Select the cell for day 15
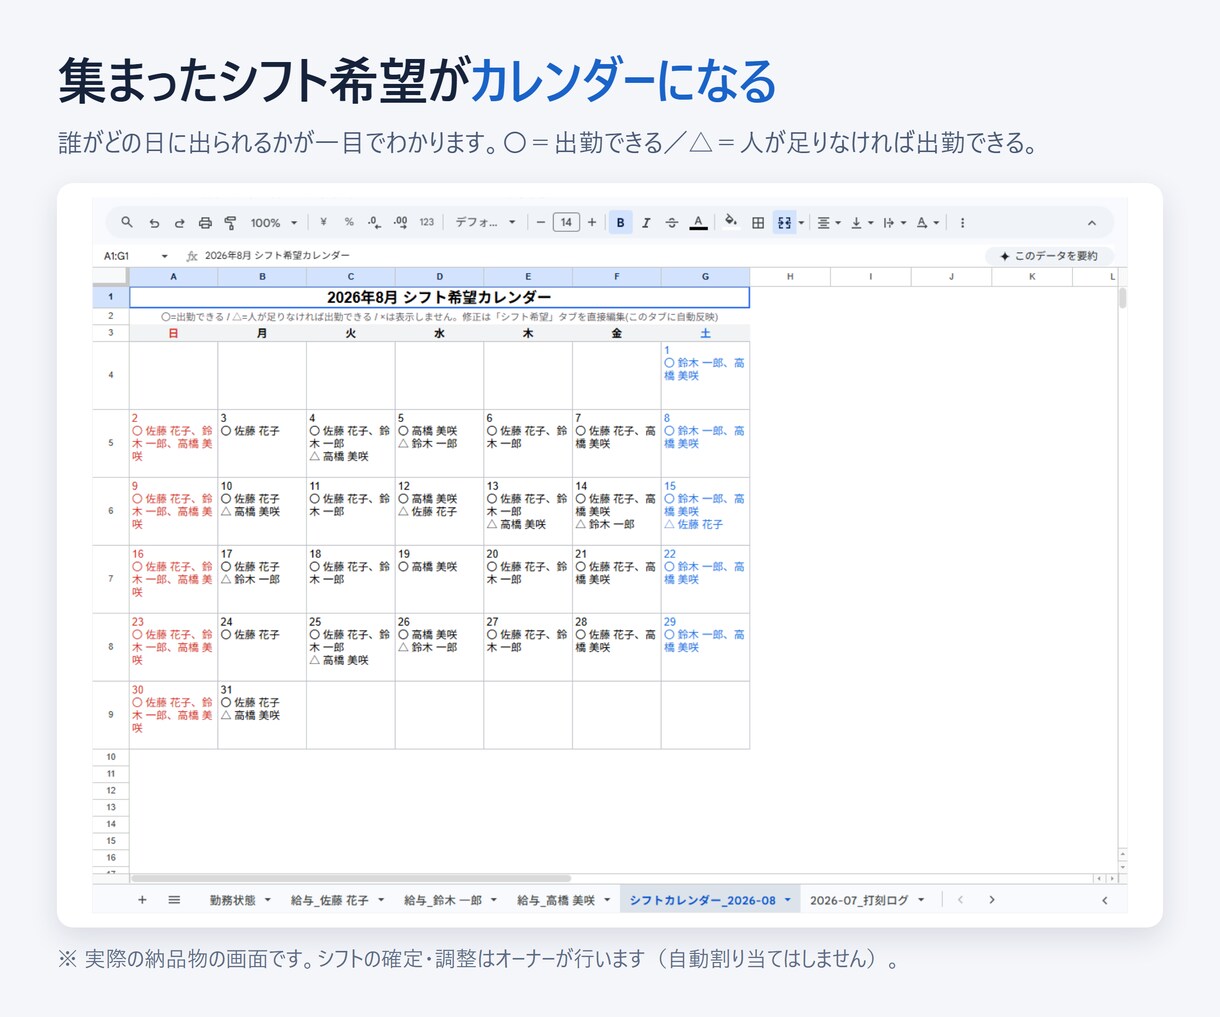1220x1017 pixels. pyautogui.click(x=705, y=511)
